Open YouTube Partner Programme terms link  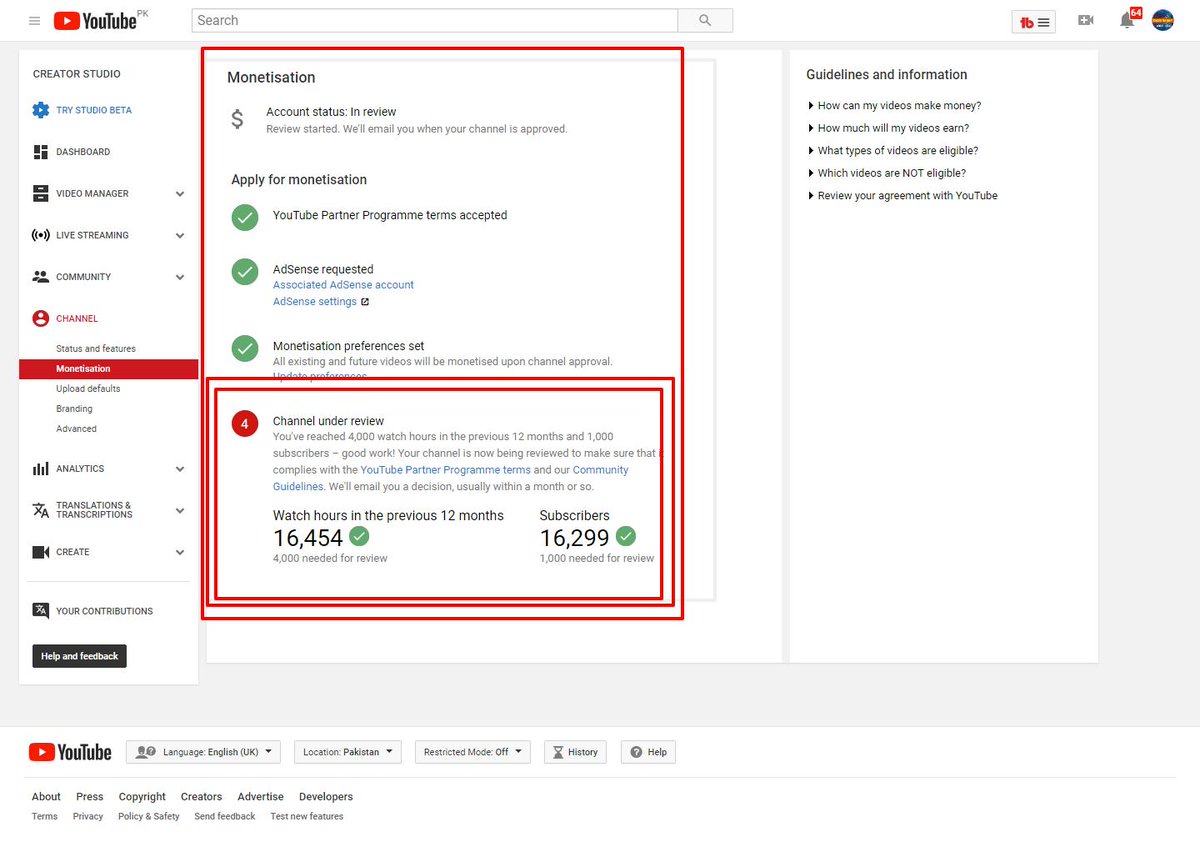446,470
